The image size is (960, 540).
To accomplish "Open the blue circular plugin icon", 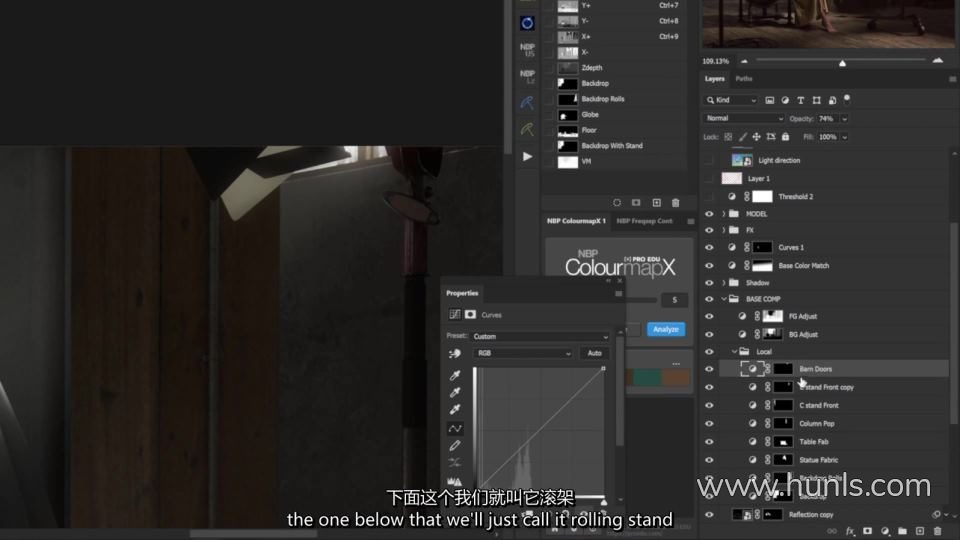I will click(x=527, y=23).
